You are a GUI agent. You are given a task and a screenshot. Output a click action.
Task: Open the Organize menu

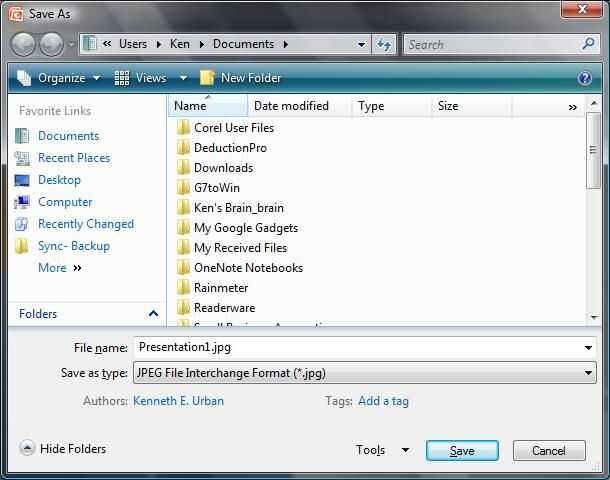(x=58, y=78)
